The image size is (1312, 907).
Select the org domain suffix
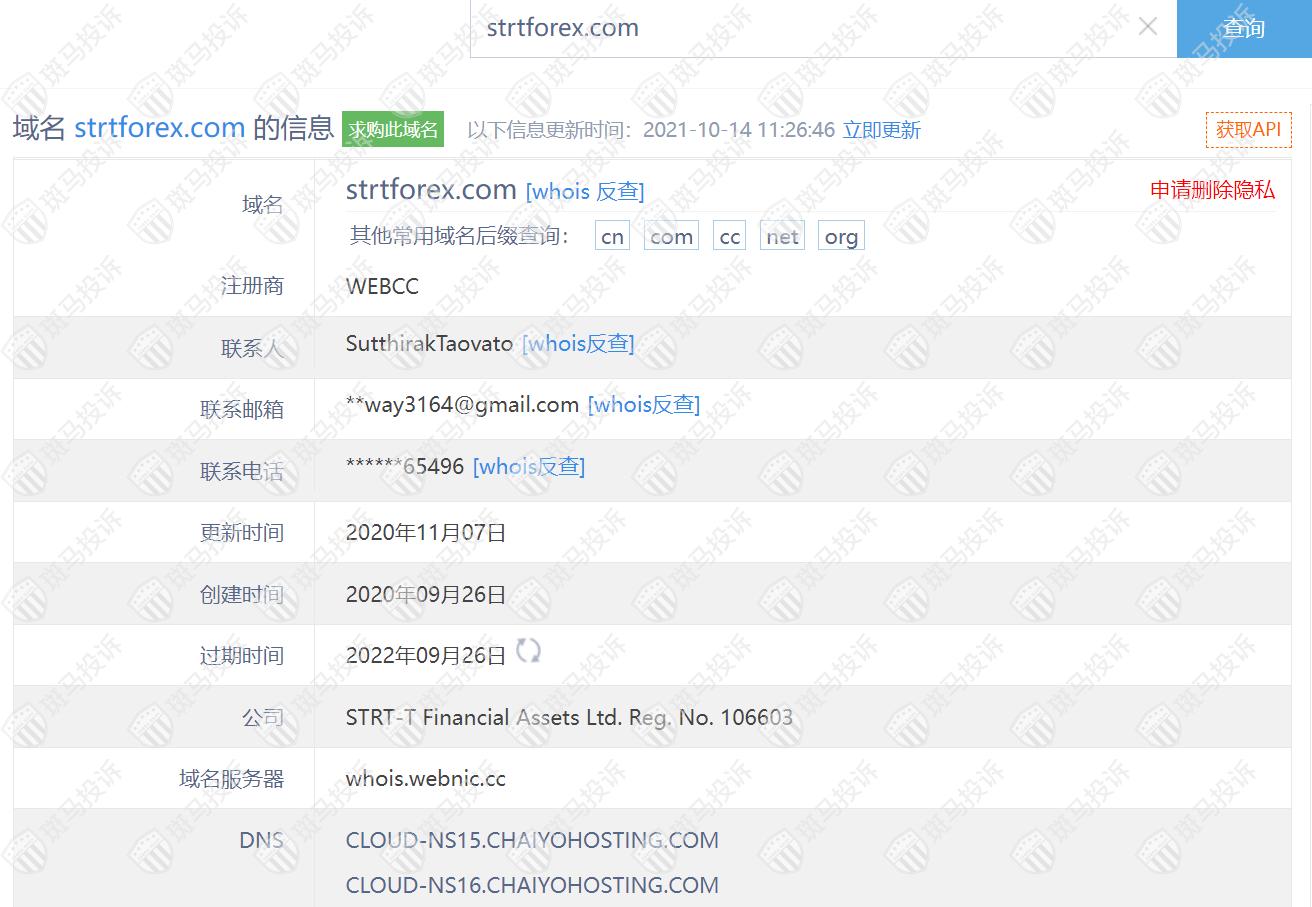click(x=841, y=237)
